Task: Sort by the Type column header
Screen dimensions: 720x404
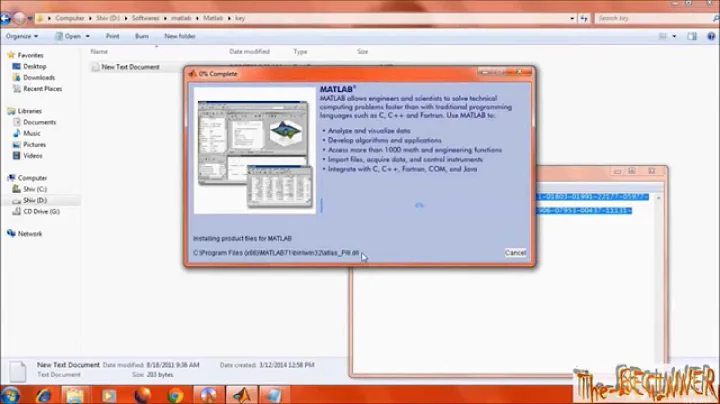Action: click(300, 51)
